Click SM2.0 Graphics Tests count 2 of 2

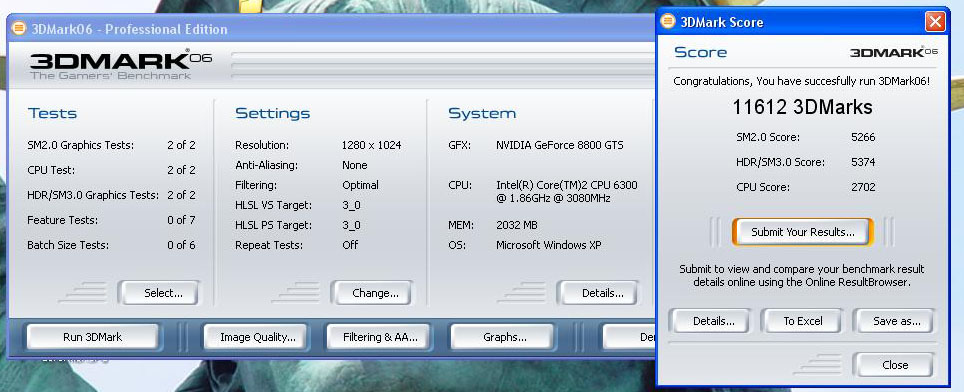point(181,145)
